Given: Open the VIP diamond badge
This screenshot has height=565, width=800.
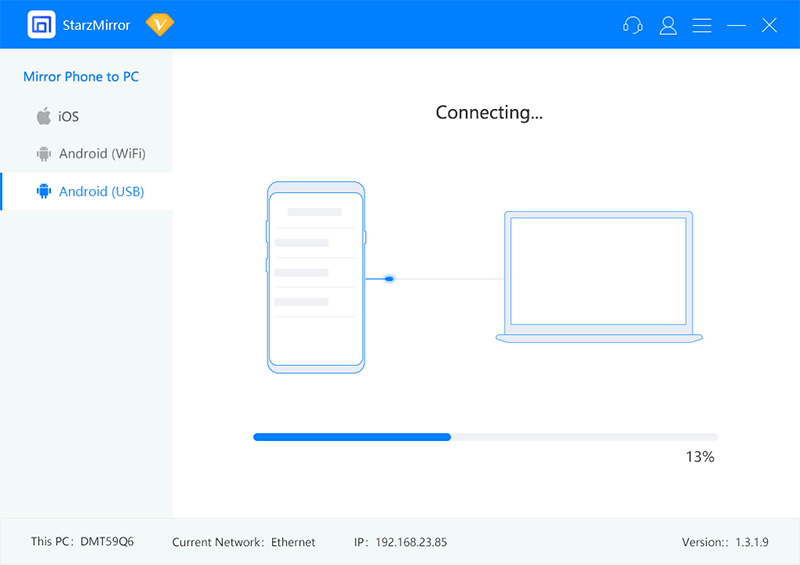Looking at the screenshot, I should tap(160, 24).
